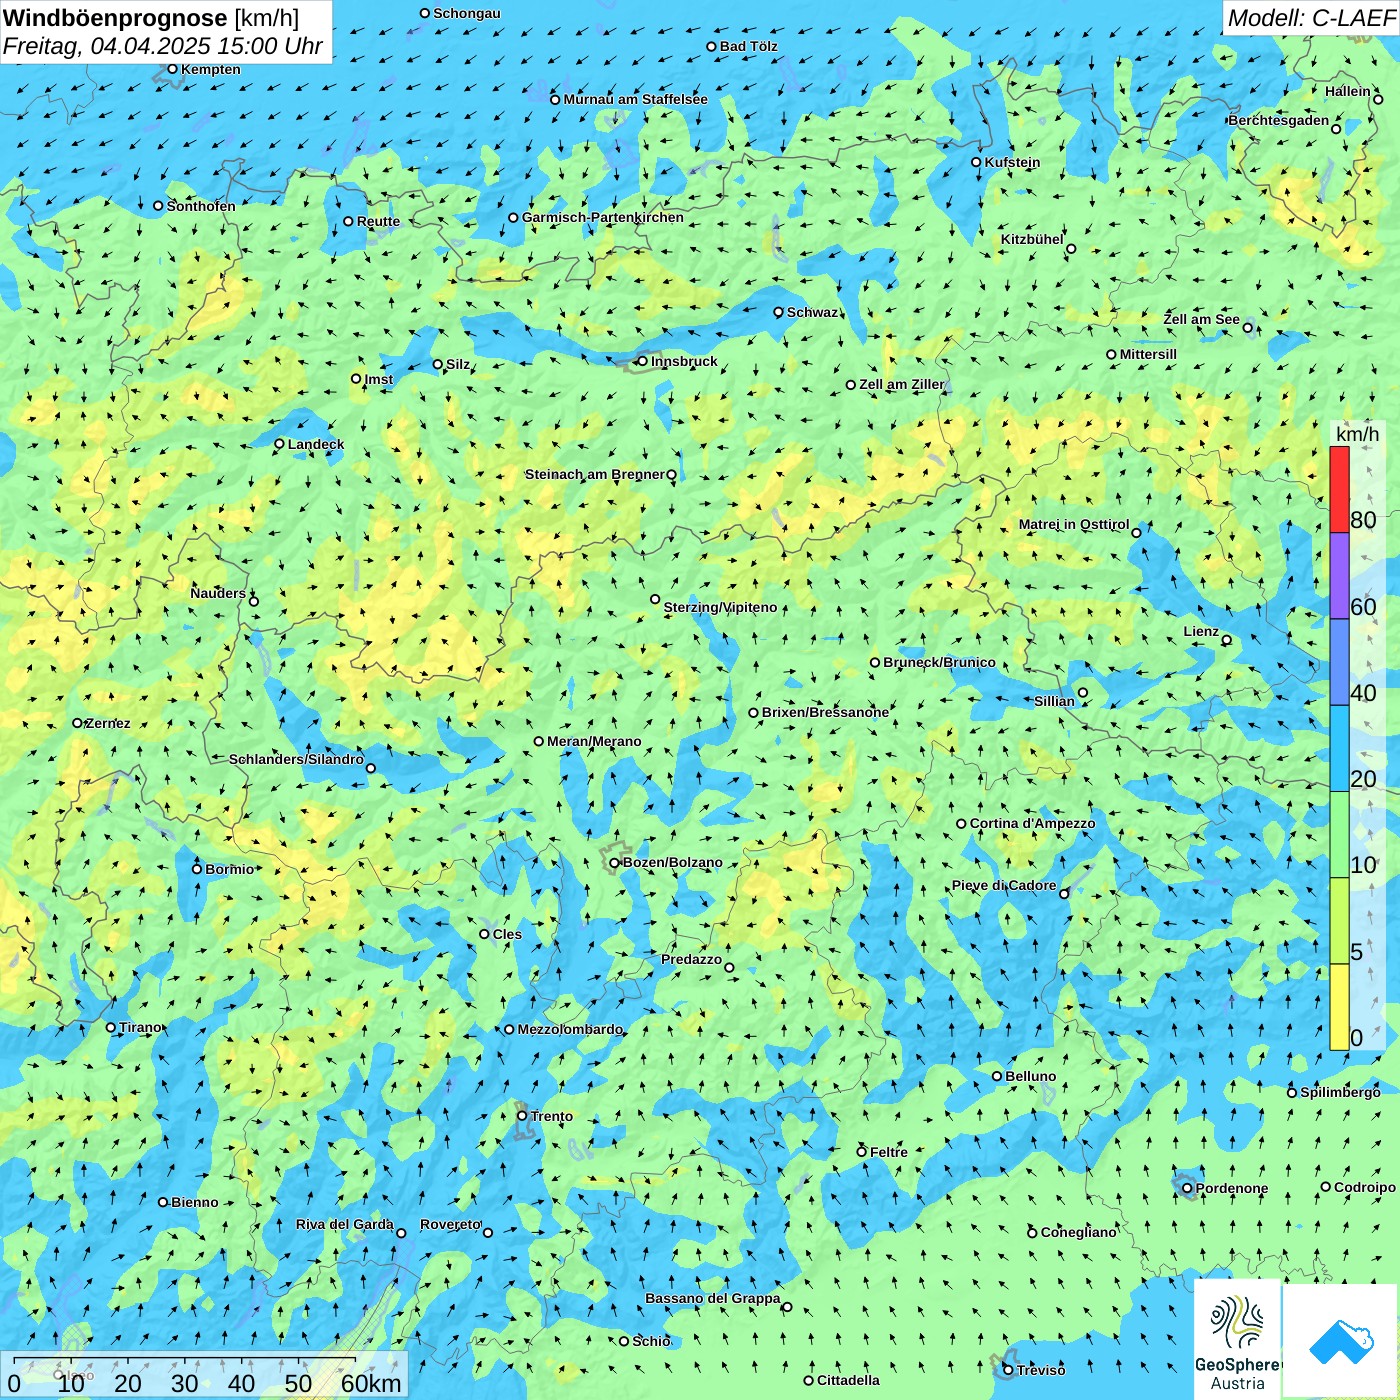Click the 'km/h' legend unit label

1357,433
